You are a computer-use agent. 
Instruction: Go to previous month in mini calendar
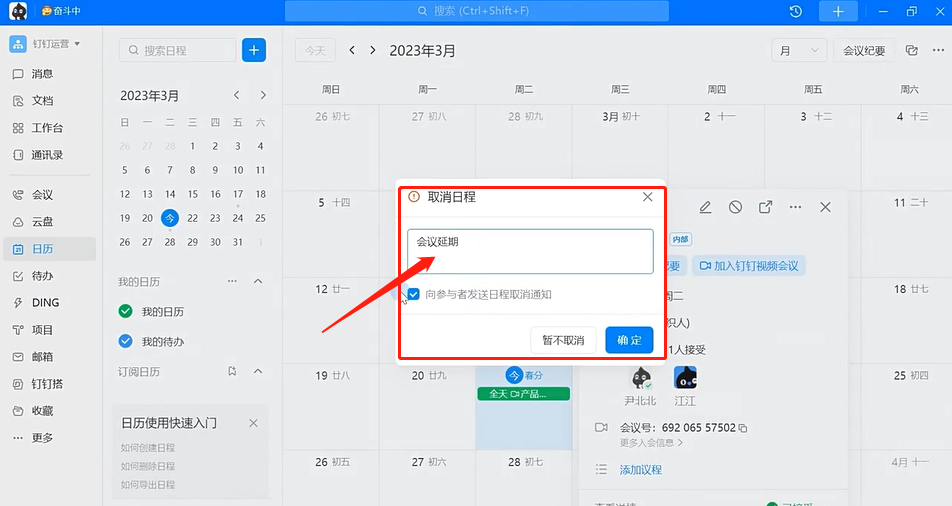coord(237,95)
